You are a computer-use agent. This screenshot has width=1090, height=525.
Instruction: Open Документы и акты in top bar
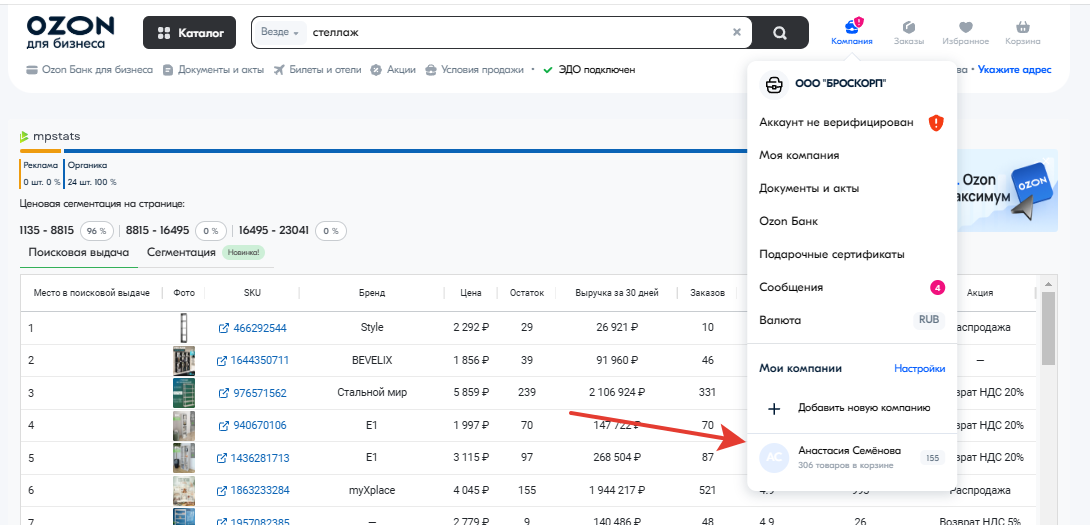(x=213, y=70)
